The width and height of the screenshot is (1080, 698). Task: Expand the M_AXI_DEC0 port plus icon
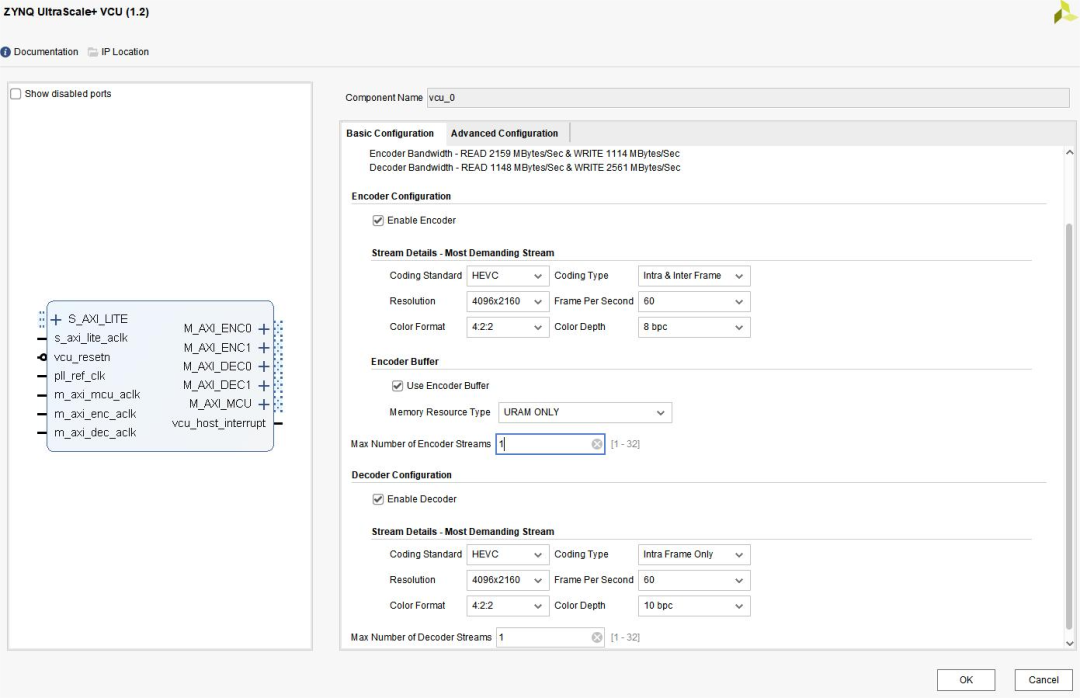coord(264,367)
